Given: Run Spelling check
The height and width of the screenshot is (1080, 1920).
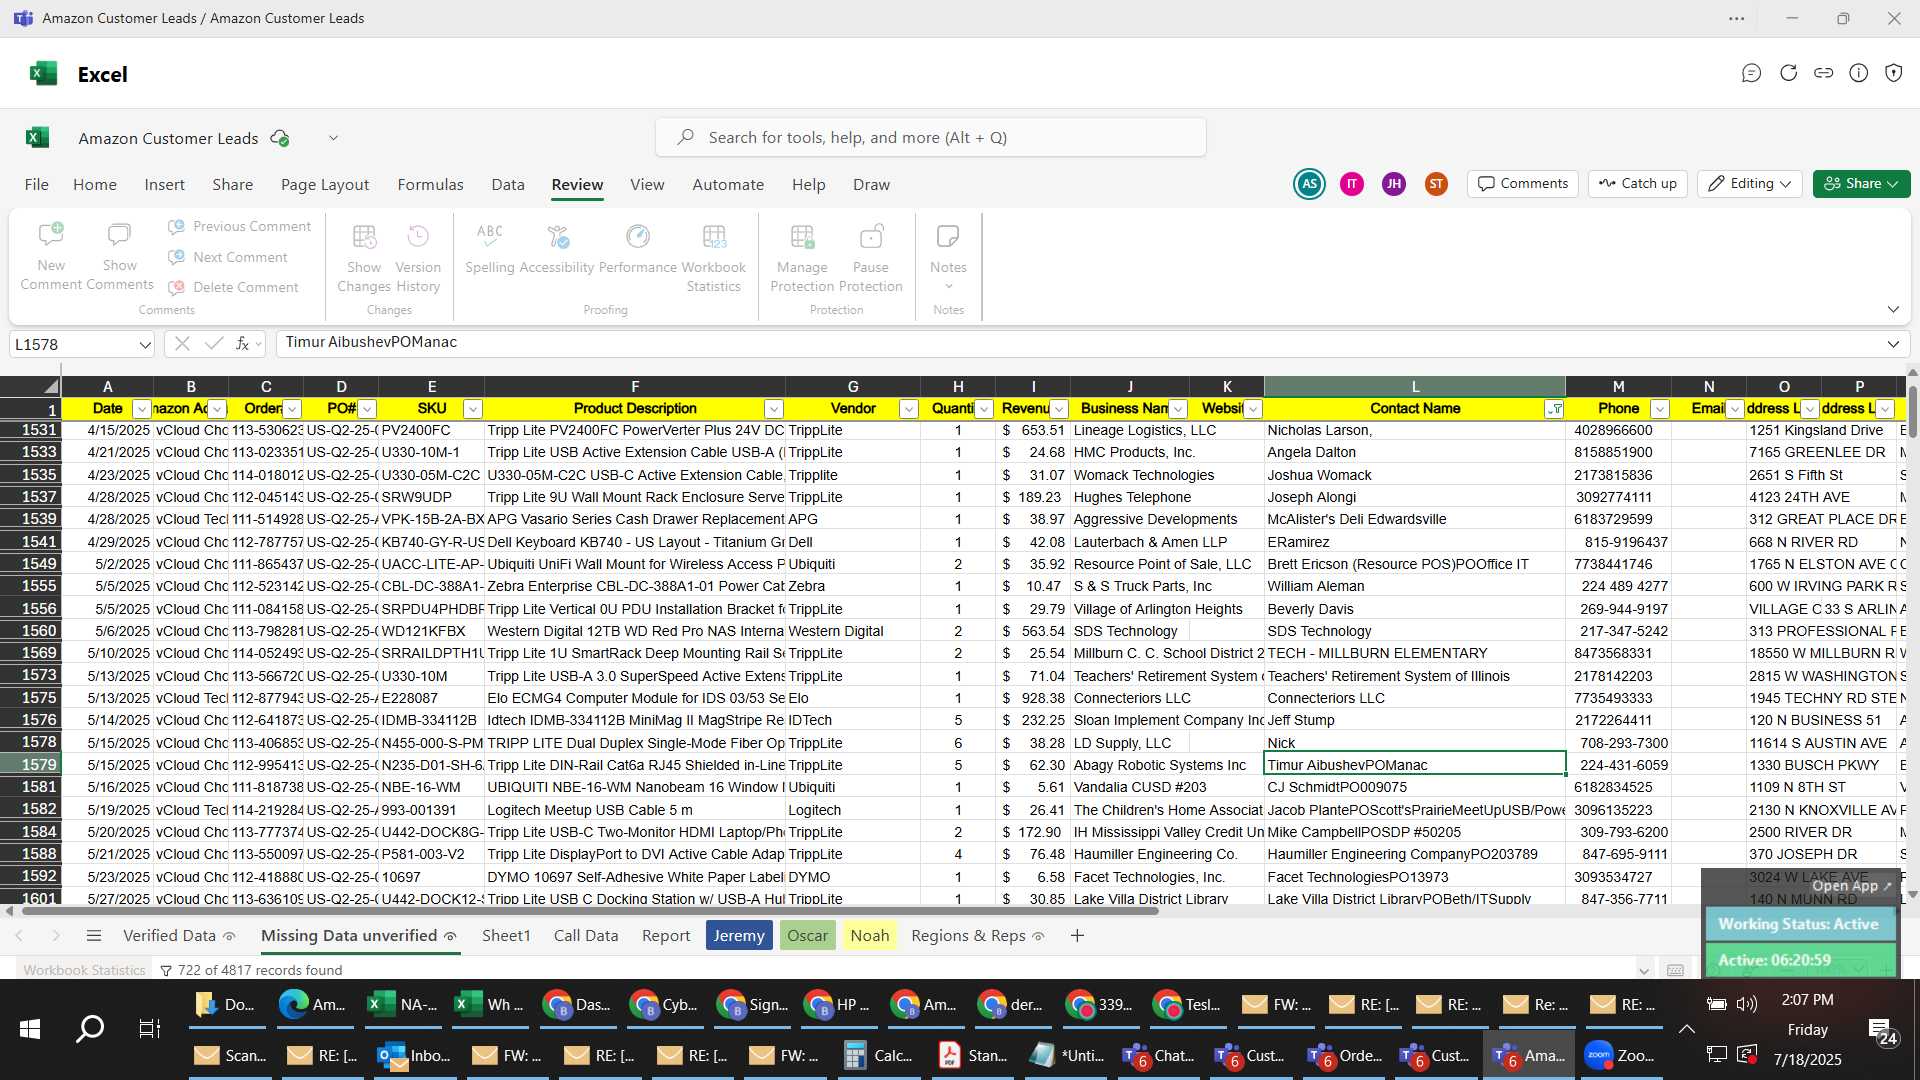Looking at the screenshot, I should pos(490,249).
